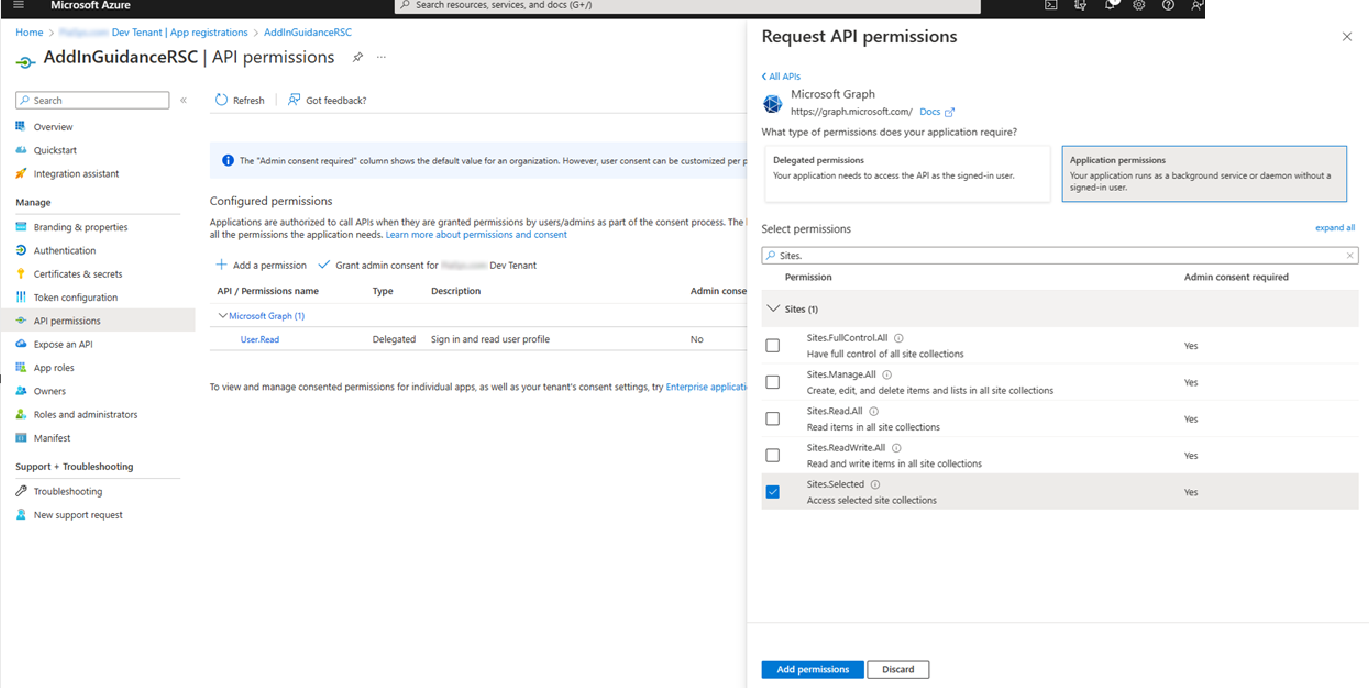This screenshot has width=1369, height=688.
Task: Click the info icon in the admin consent banner
Action: 227,160
